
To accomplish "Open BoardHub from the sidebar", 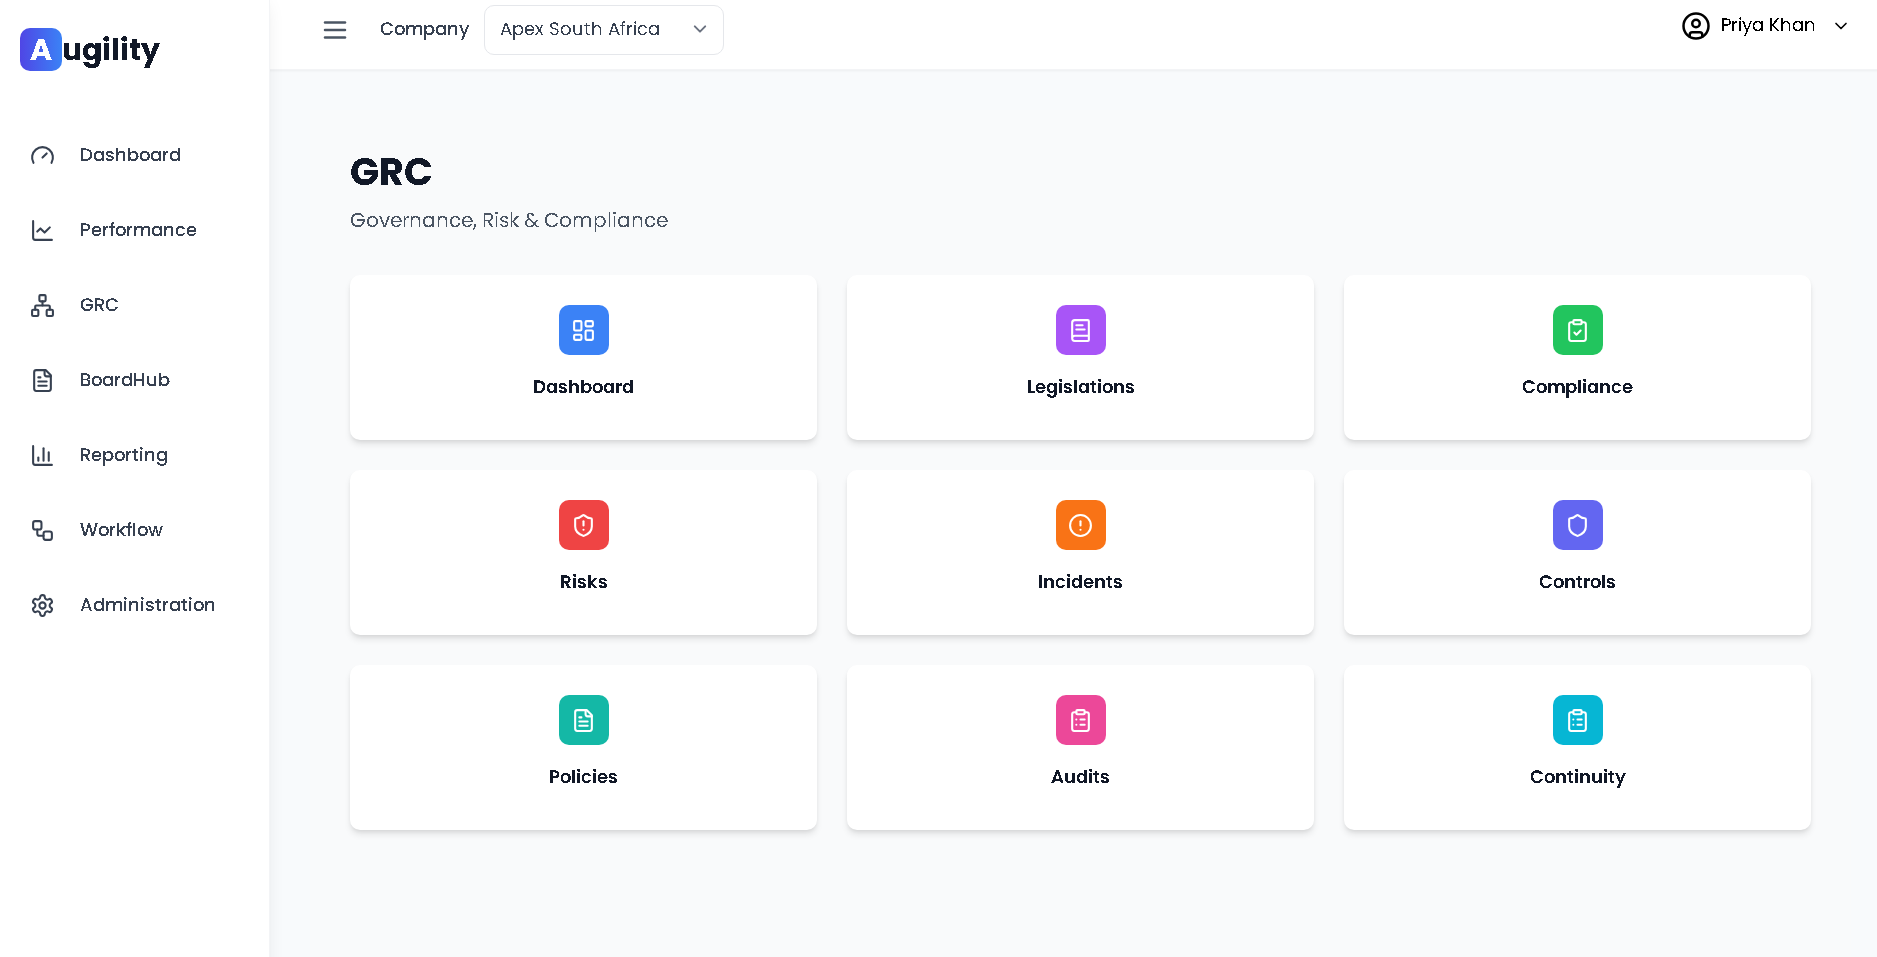I will (x=124, y=380).
